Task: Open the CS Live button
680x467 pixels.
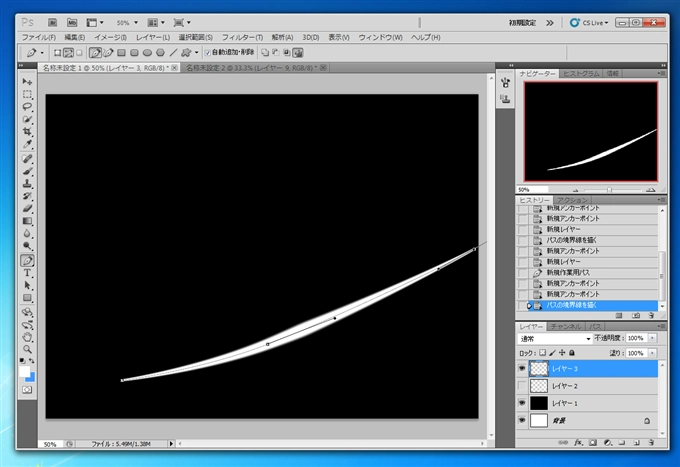Action: (x=589, y=23)
